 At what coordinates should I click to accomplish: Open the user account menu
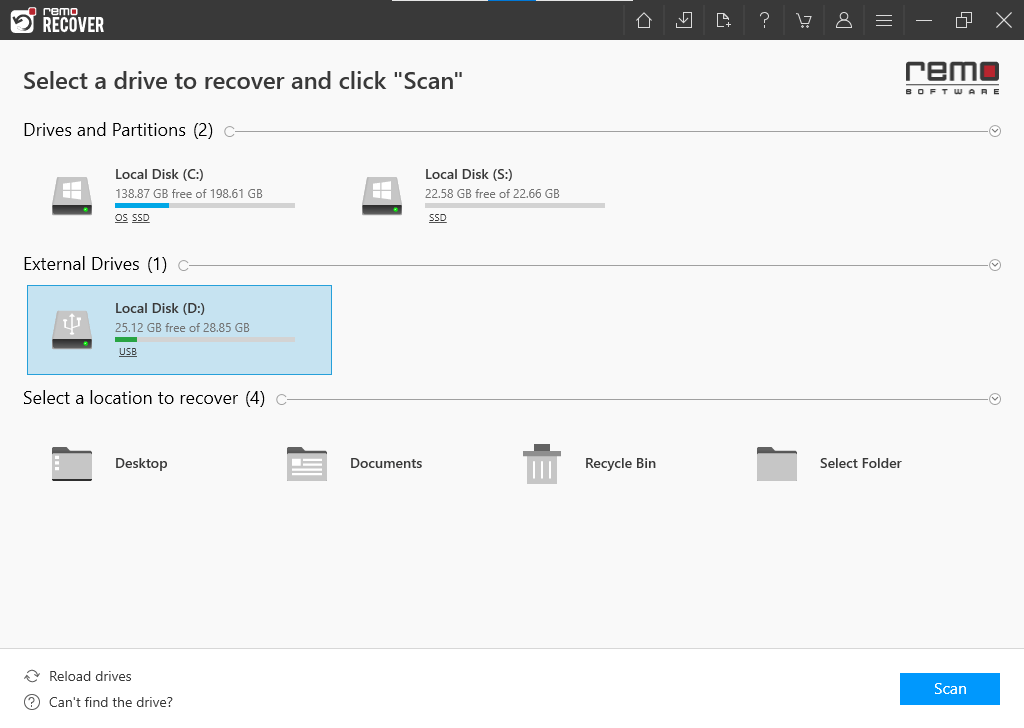pyautogui.click(x=844, y=19)
